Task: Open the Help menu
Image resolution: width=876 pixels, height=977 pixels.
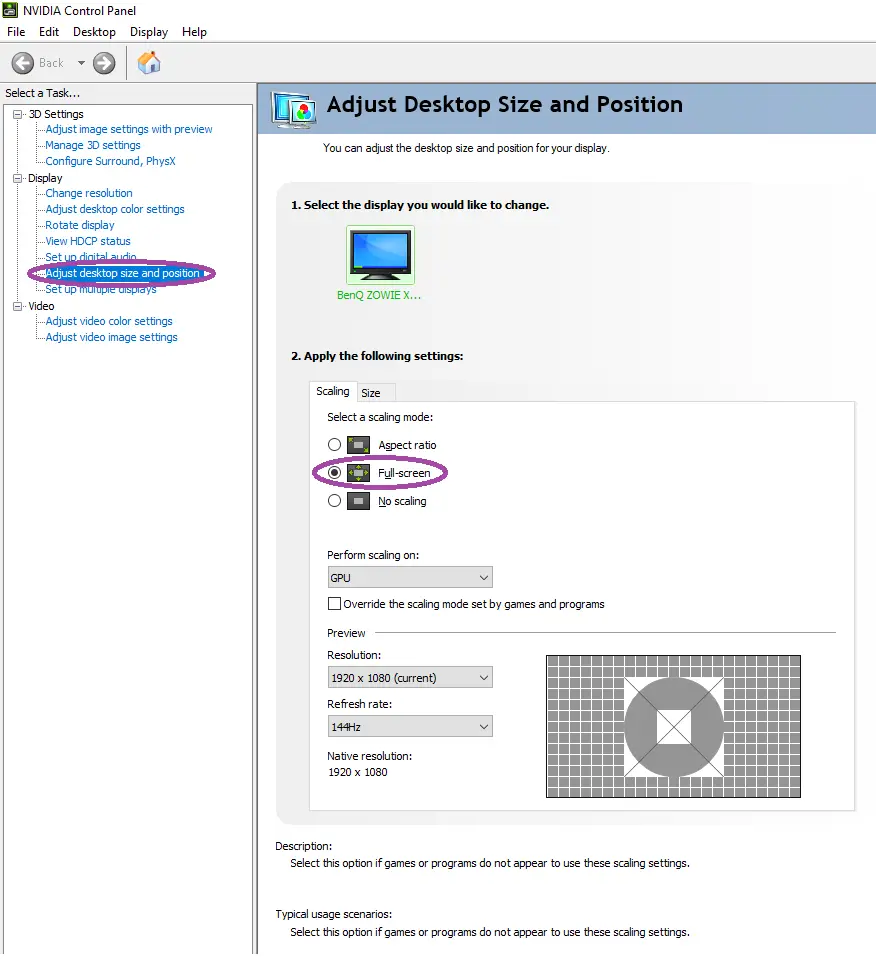Action: pos(194,32)
